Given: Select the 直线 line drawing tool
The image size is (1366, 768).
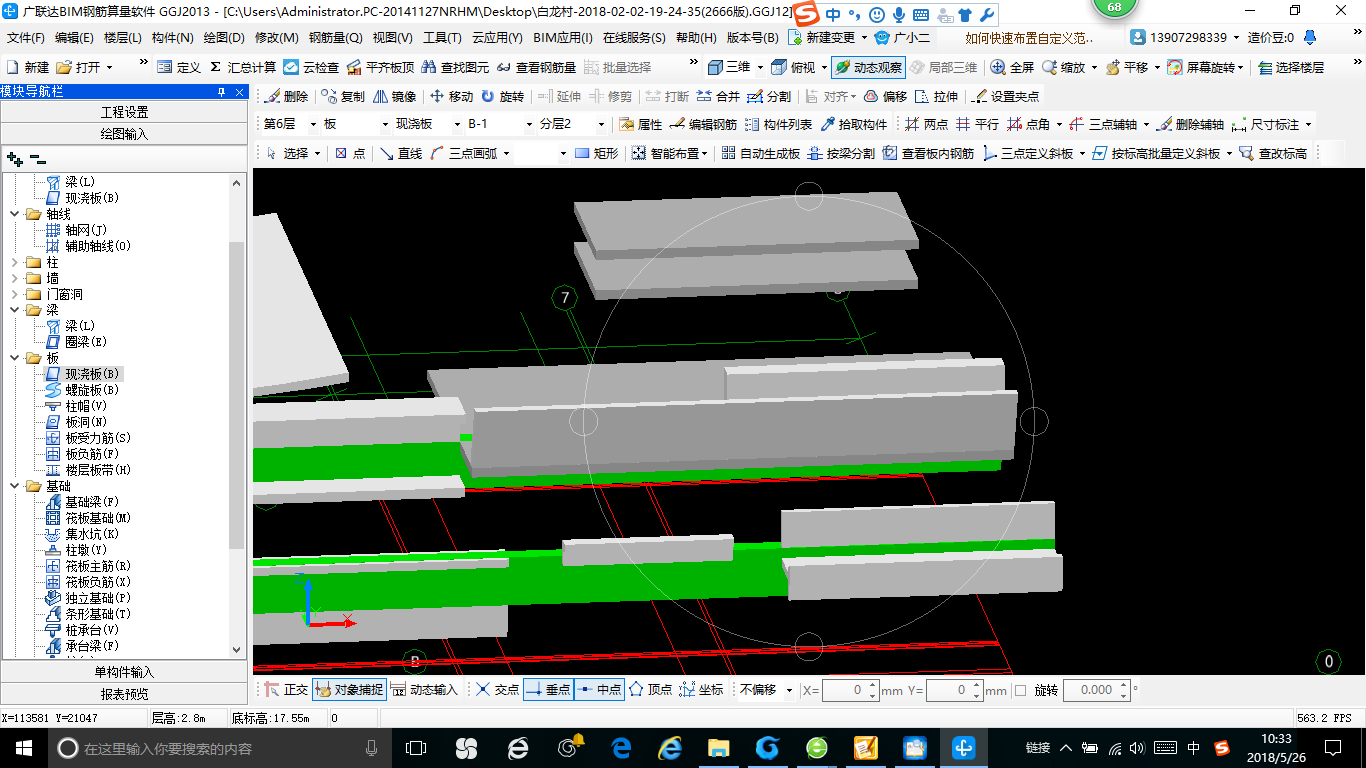Looking at the screenshot, I should tap(401, 153).
